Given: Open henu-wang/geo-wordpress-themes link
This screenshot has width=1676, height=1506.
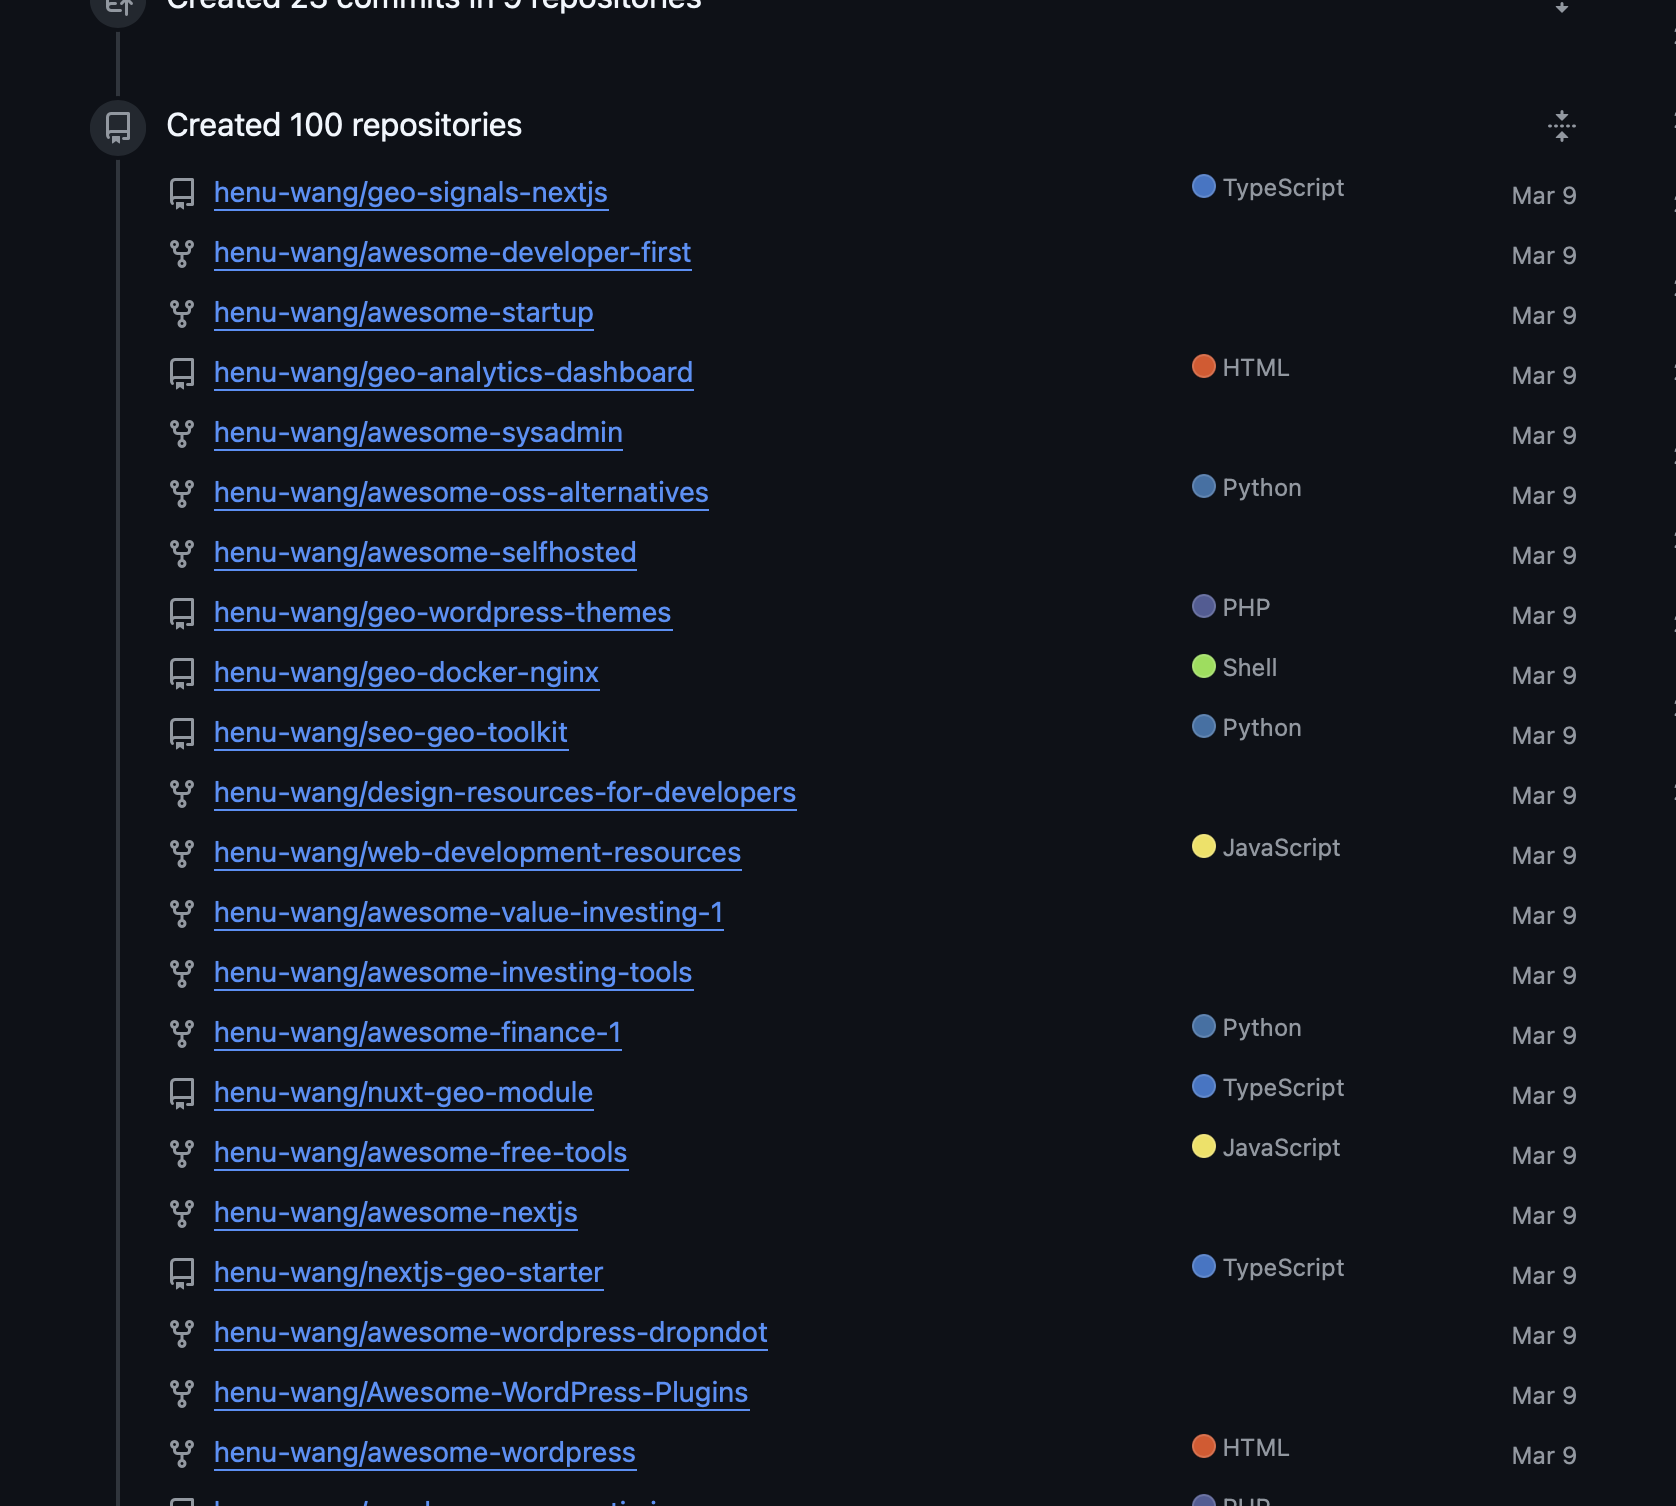Looking at the screenshot, I should click(x=442, y=613).
